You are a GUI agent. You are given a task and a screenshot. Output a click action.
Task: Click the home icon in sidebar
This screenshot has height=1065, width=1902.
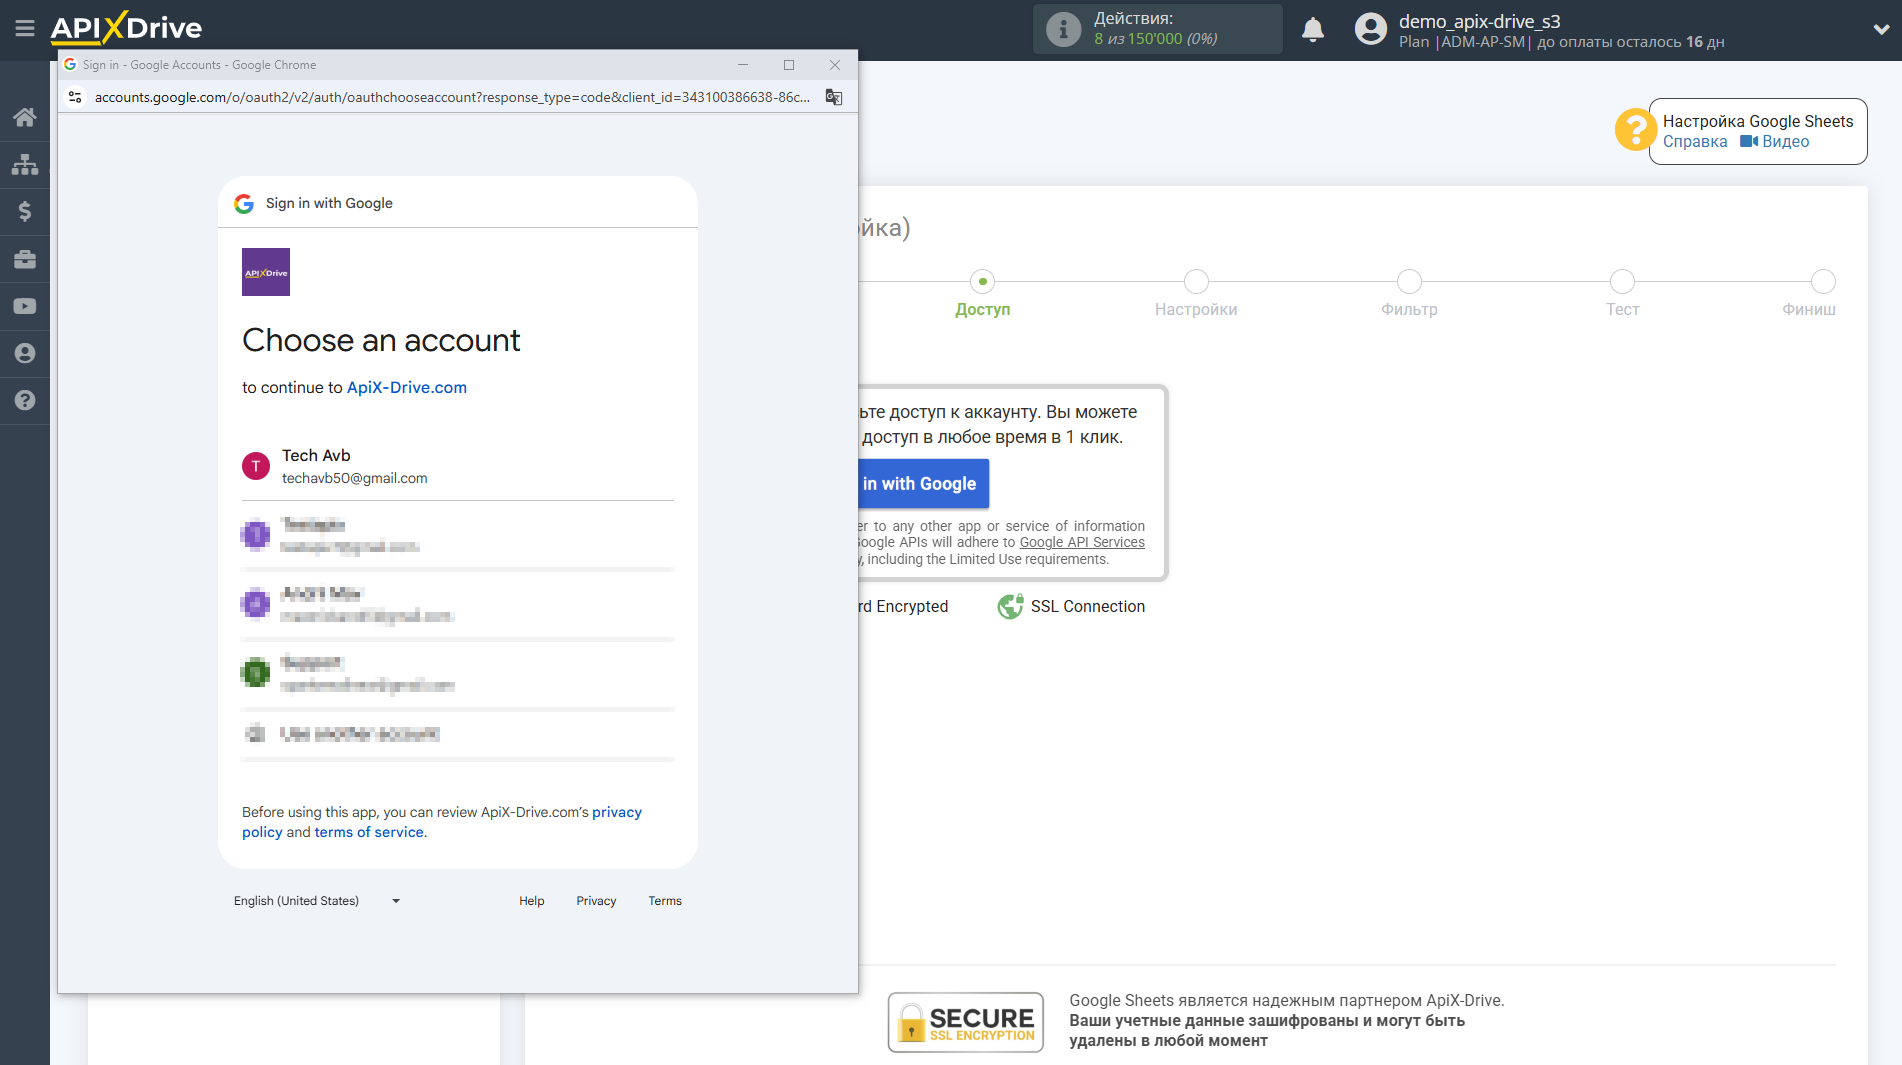click(x=25, y=117)
